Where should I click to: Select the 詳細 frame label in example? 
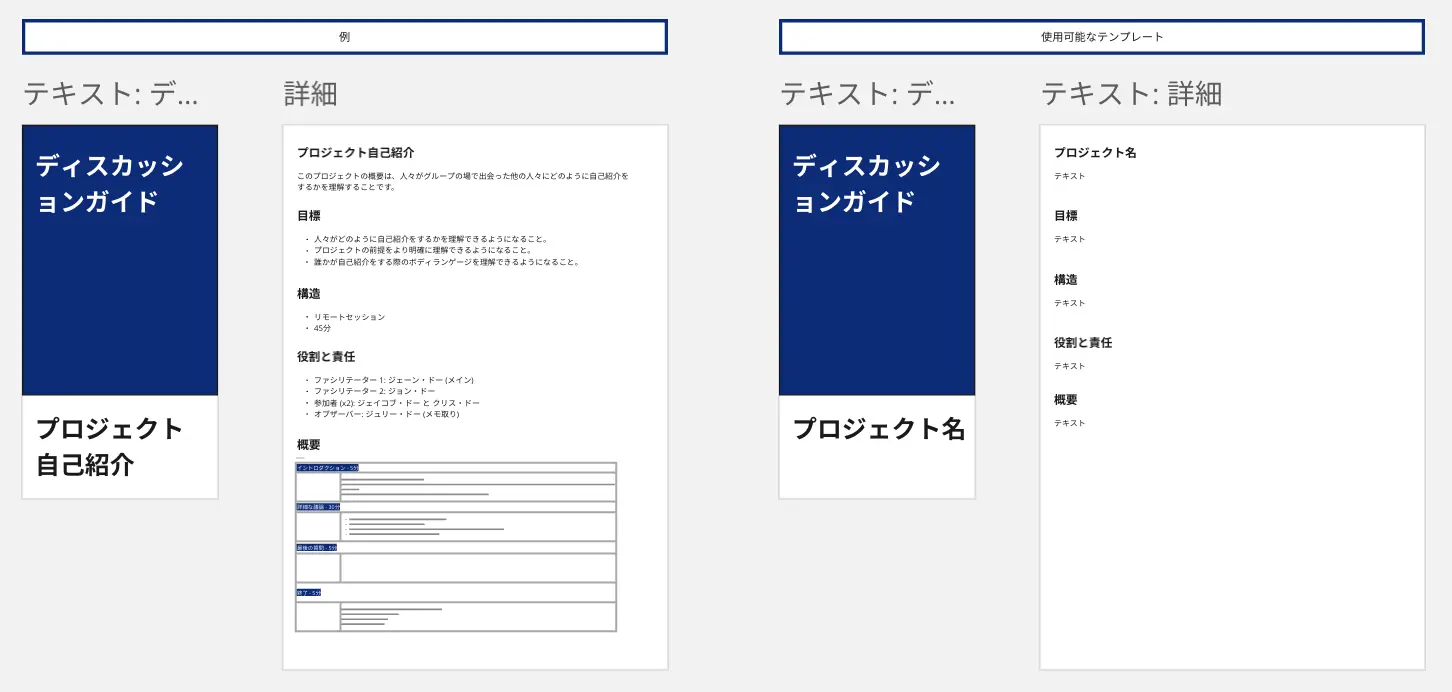coord(311,94)
